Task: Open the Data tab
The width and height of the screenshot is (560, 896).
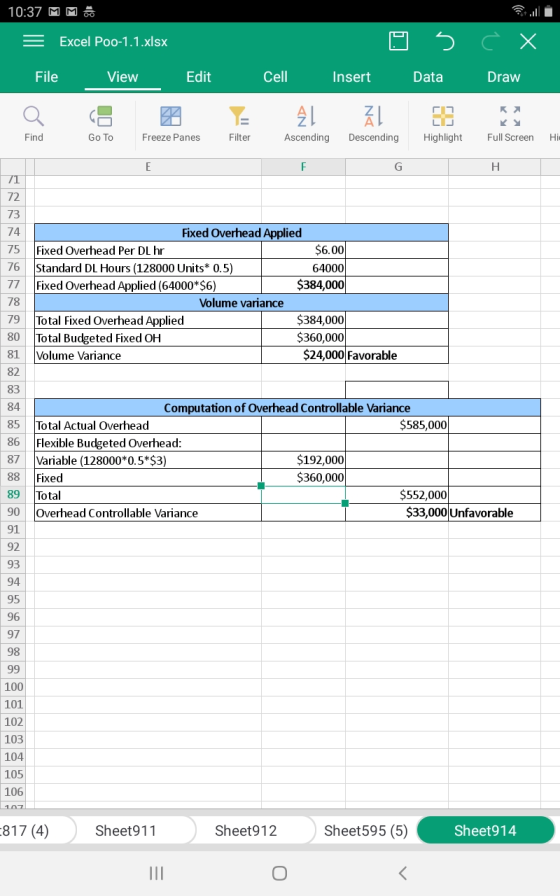Action: pos(428,77)
